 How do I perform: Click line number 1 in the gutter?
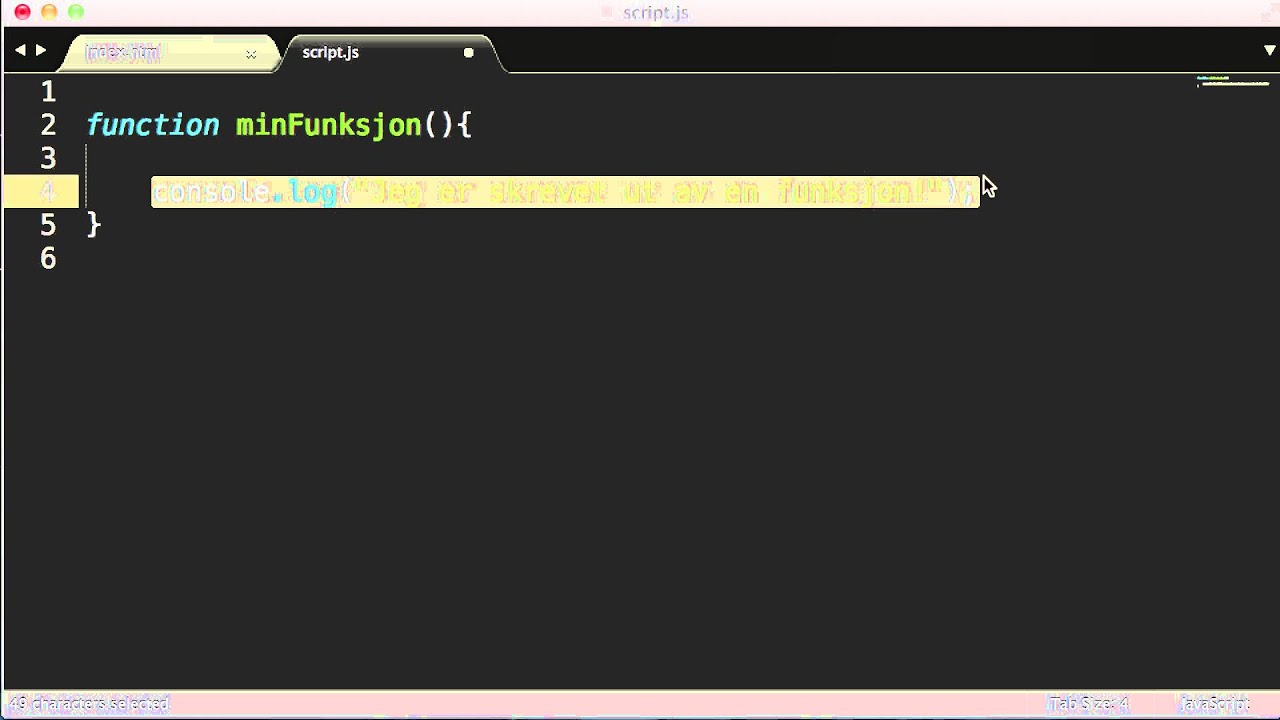48,92
